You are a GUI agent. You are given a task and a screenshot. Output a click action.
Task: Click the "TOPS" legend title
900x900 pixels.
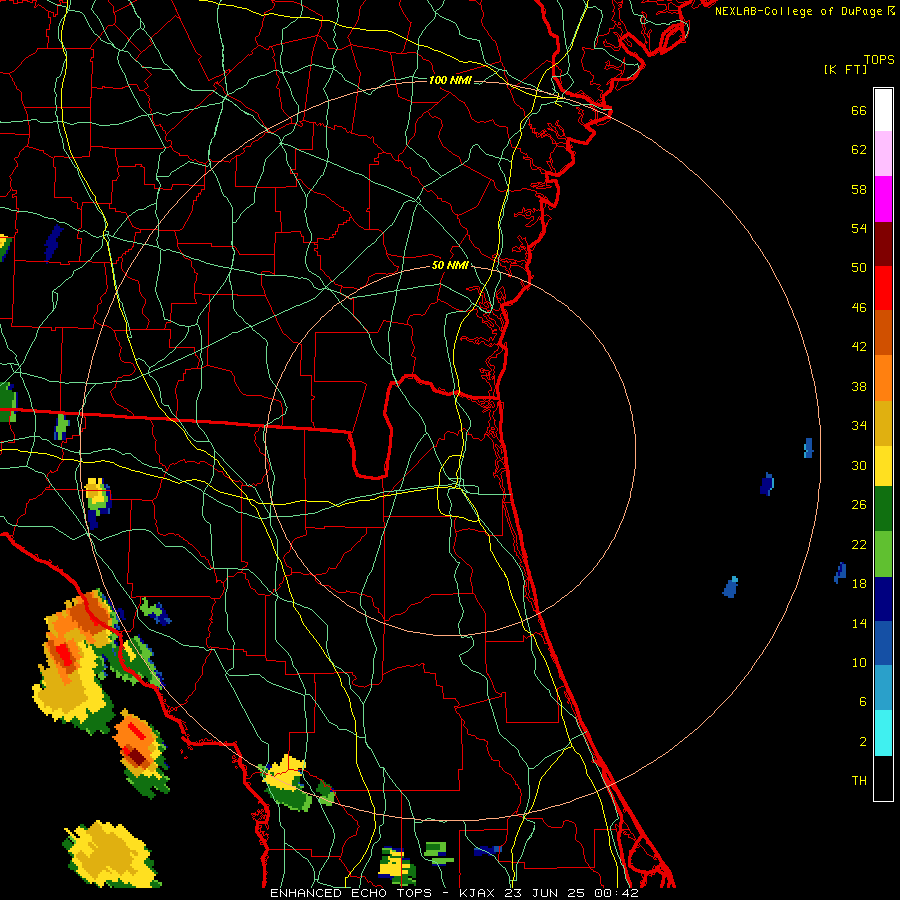coord(879,60)
